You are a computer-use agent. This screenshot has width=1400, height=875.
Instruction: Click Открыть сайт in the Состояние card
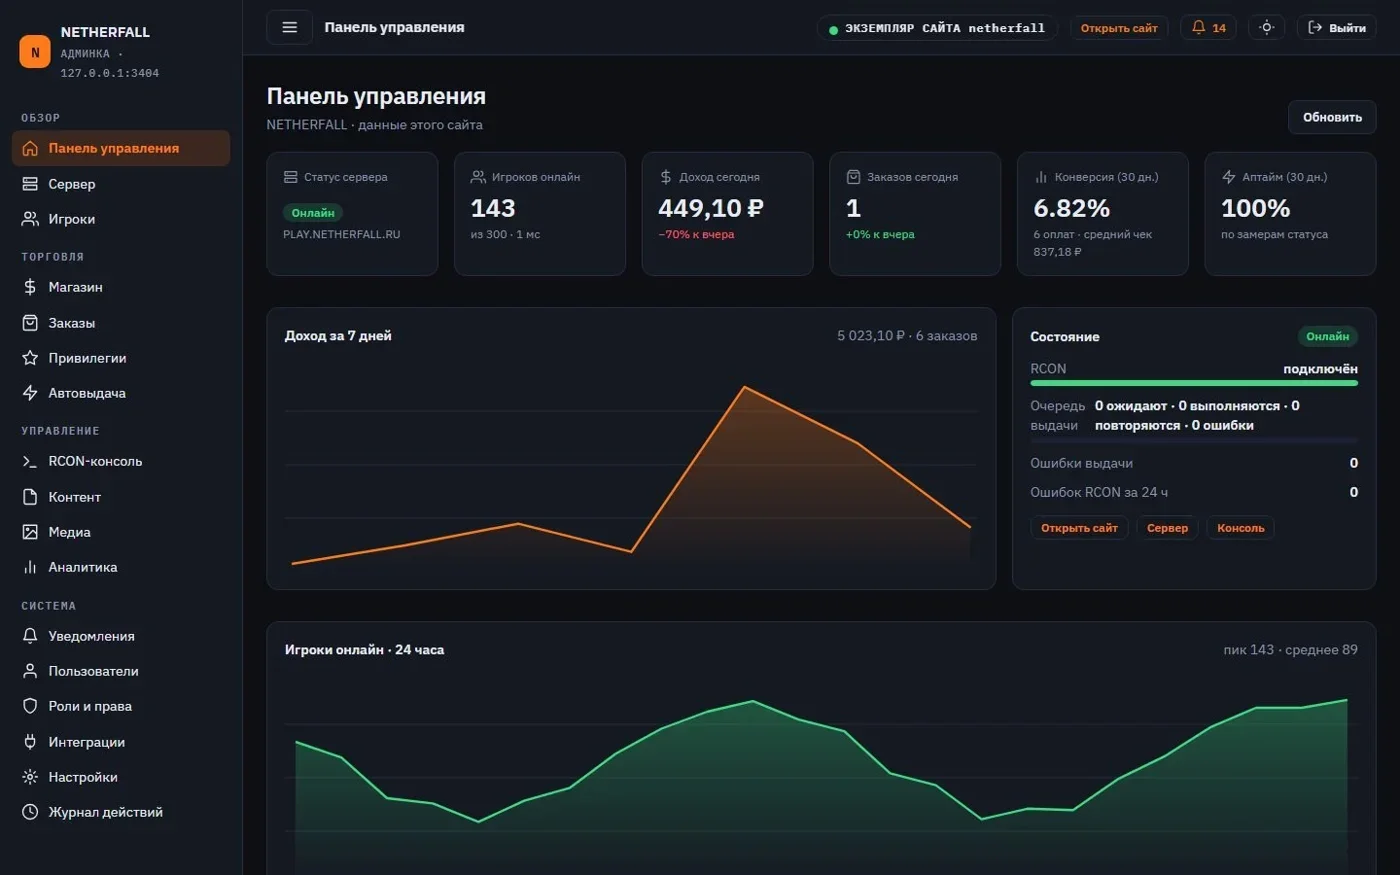1079,528
